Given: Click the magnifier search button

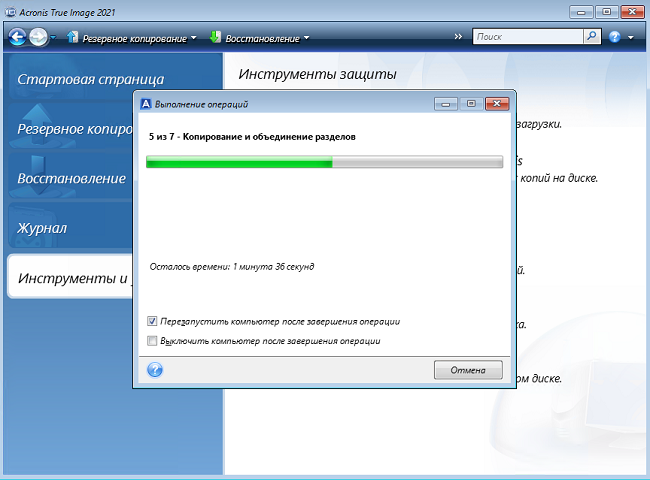Looking at the screenshot, I should (592, 36).
